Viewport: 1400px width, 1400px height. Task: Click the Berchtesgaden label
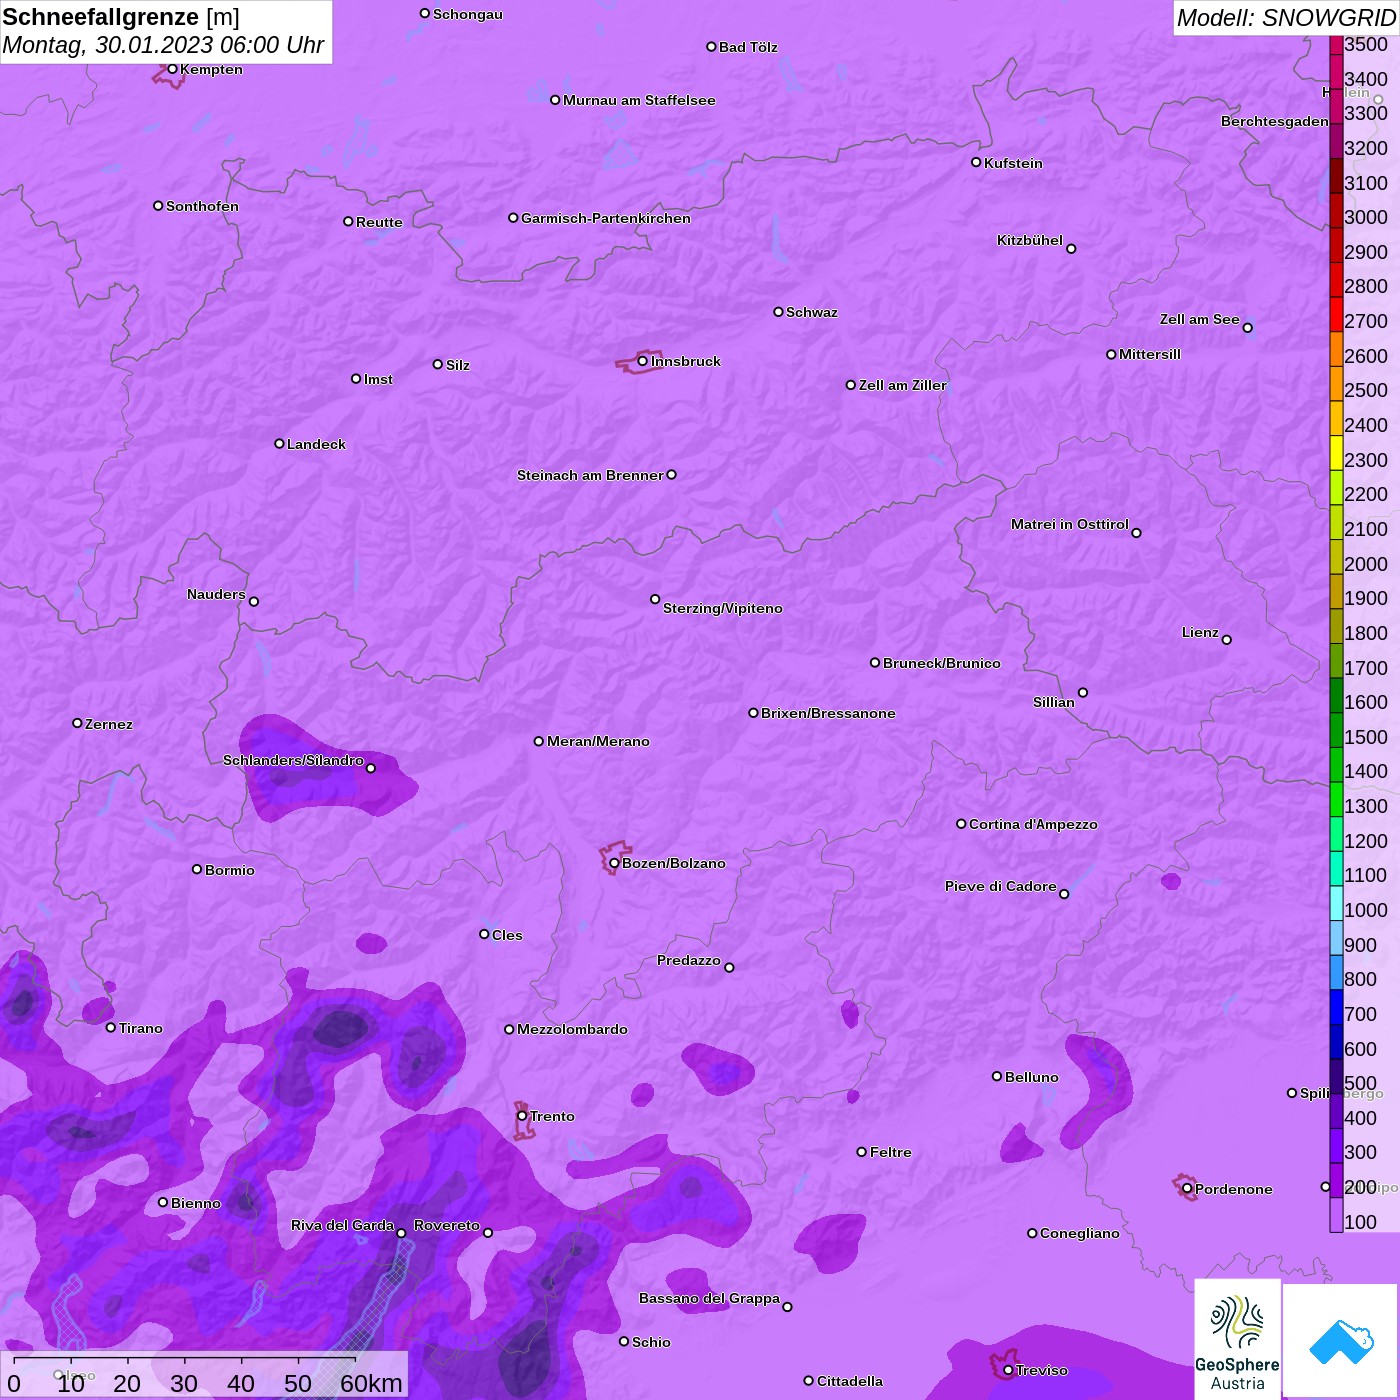1275,121
